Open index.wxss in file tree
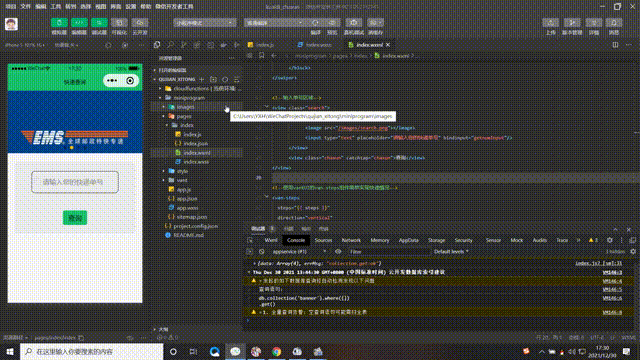640x360 pixels. pyautogui.click(x=197, y=162)
